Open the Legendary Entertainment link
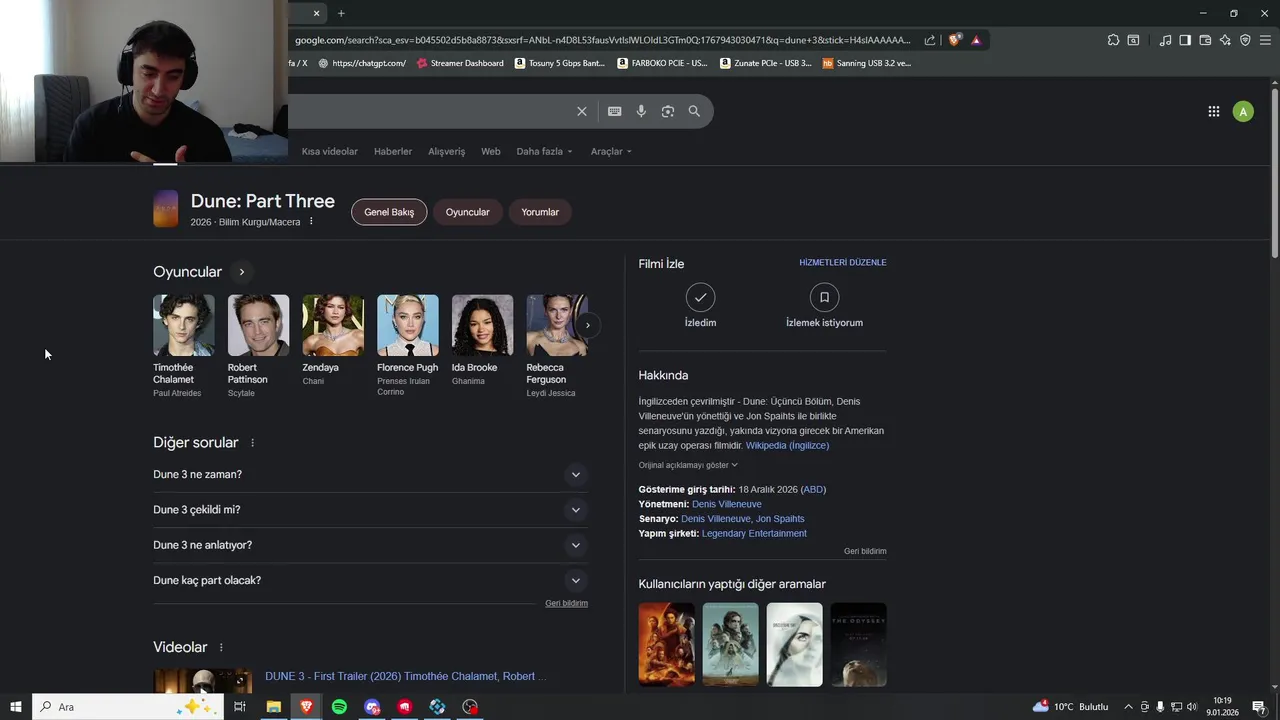 754,534
